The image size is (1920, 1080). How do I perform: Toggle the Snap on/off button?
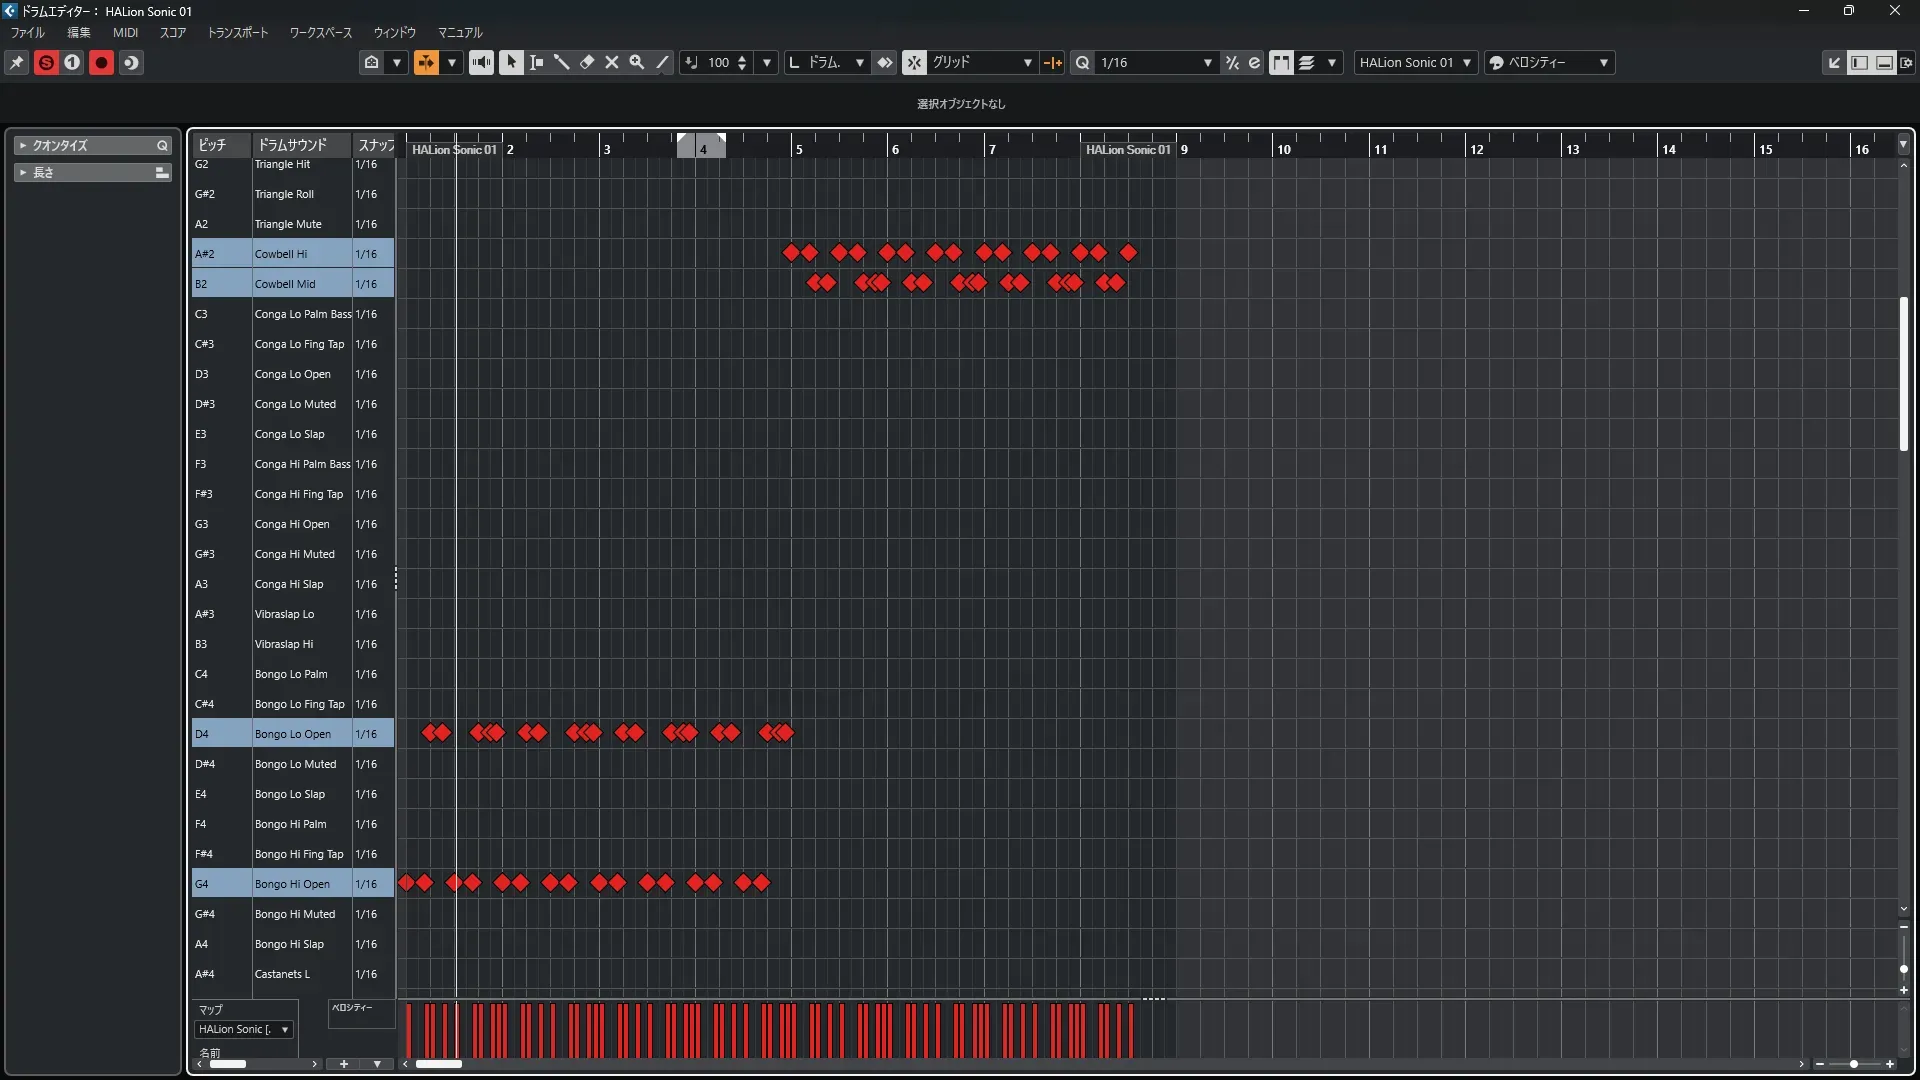[914, 62]
